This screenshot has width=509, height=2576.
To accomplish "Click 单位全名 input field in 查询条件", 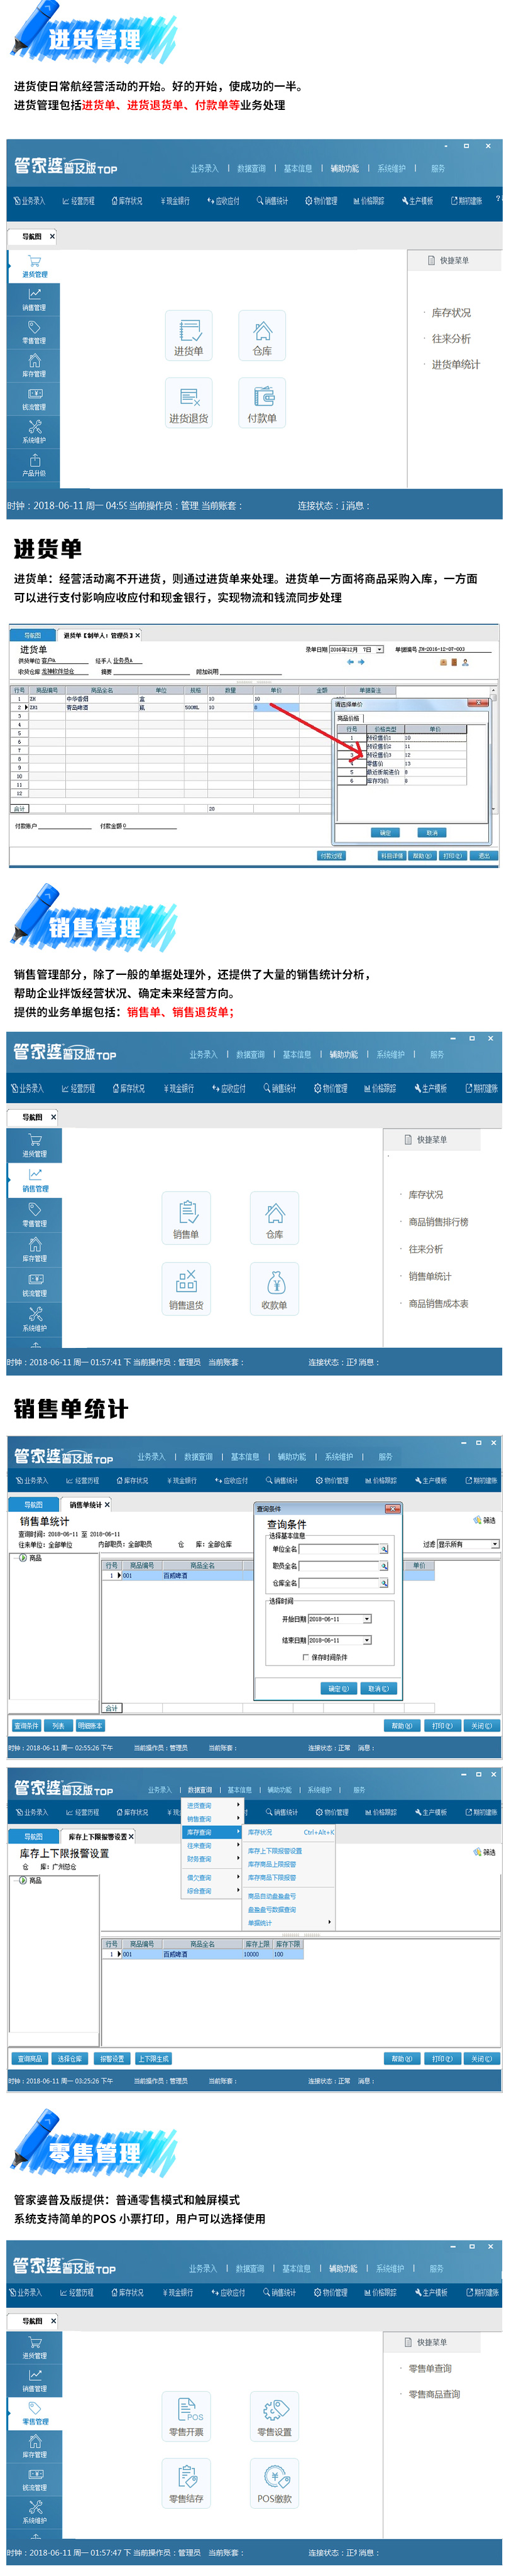I will 339,1549.
